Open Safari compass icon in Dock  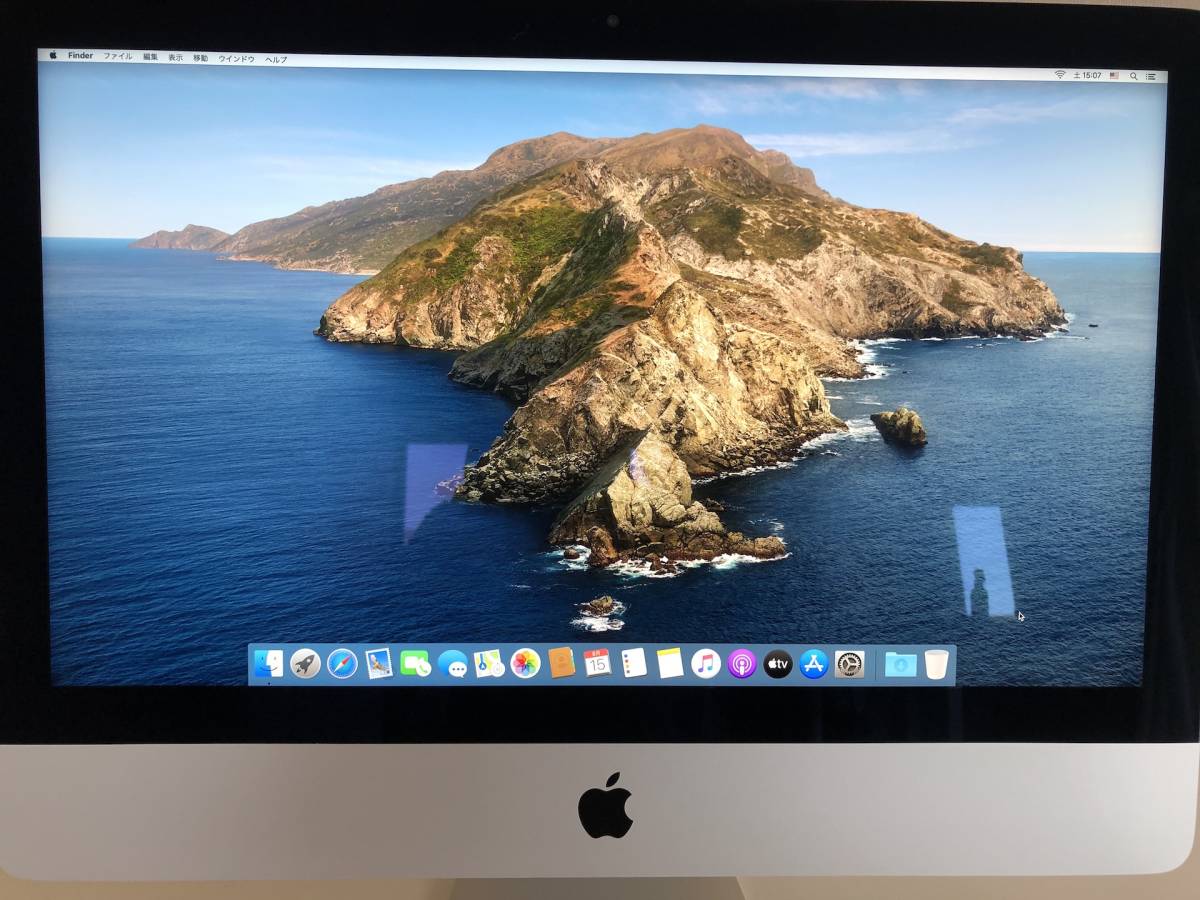pyautogui.click(x=342, y=663)
